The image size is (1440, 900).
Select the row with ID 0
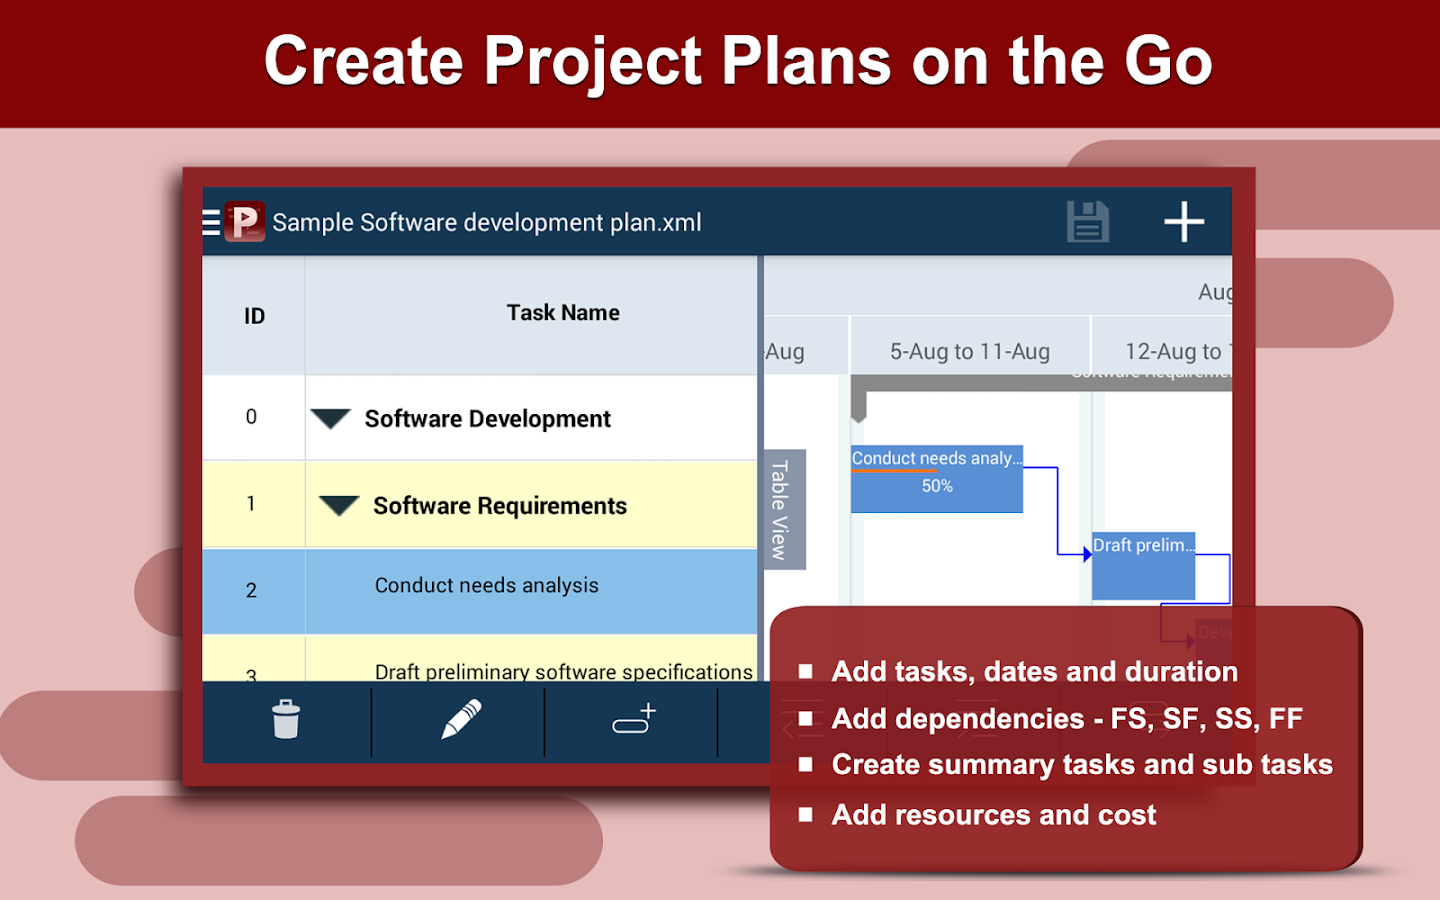click(x=480, y=418)
